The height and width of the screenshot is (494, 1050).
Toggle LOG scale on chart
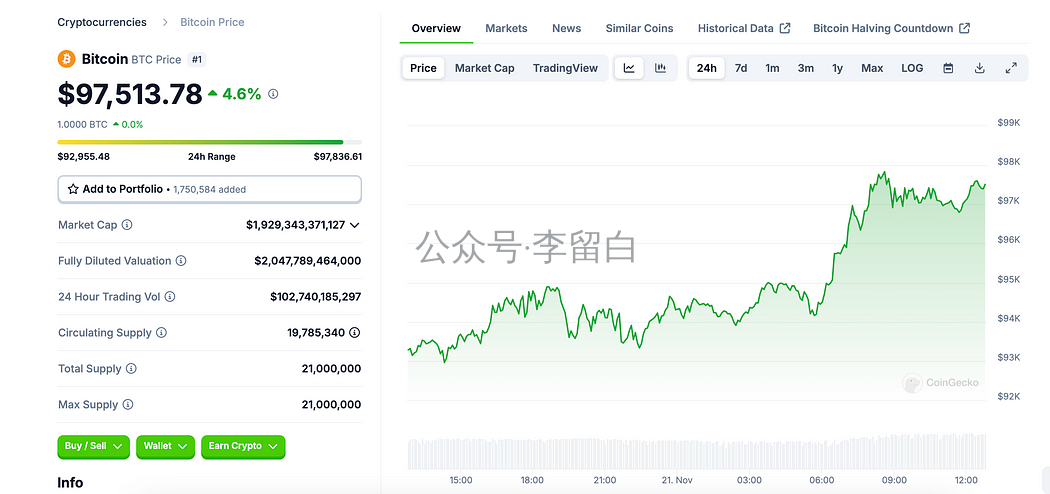[x=912, y=68]
